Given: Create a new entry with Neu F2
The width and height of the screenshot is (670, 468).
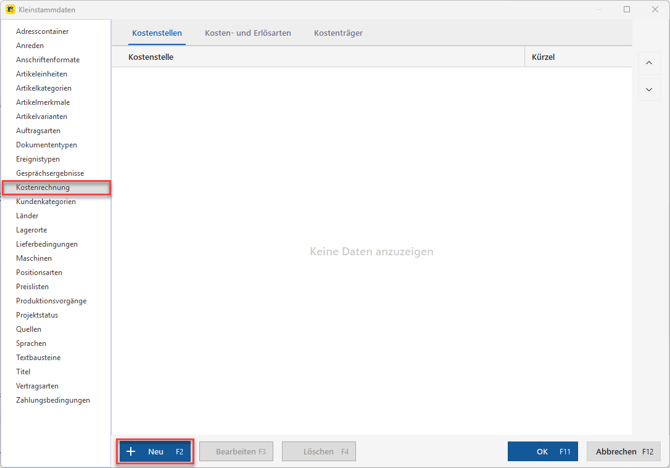Looking at the screenshot, I should click(x=155, y=451).
